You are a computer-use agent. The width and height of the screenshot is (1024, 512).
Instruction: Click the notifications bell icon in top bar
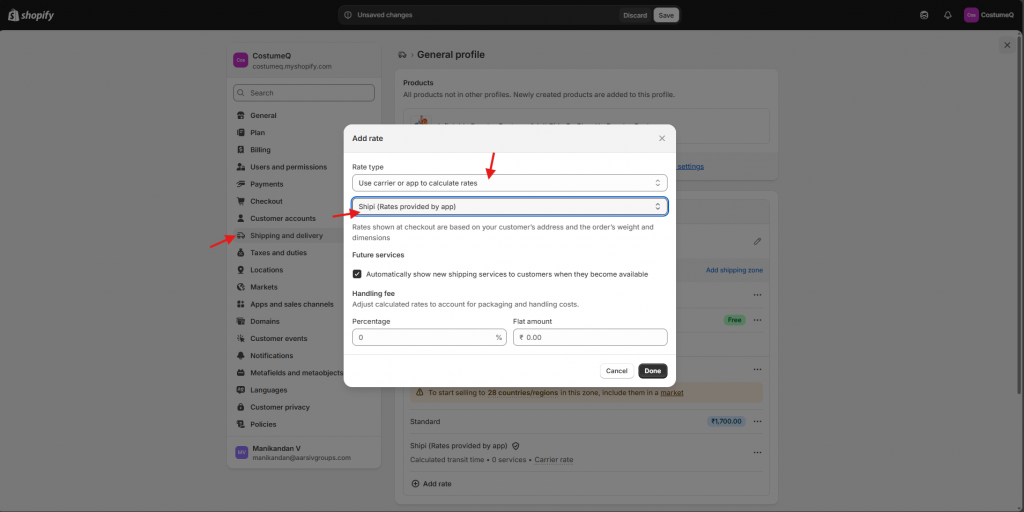pos(947,15)
